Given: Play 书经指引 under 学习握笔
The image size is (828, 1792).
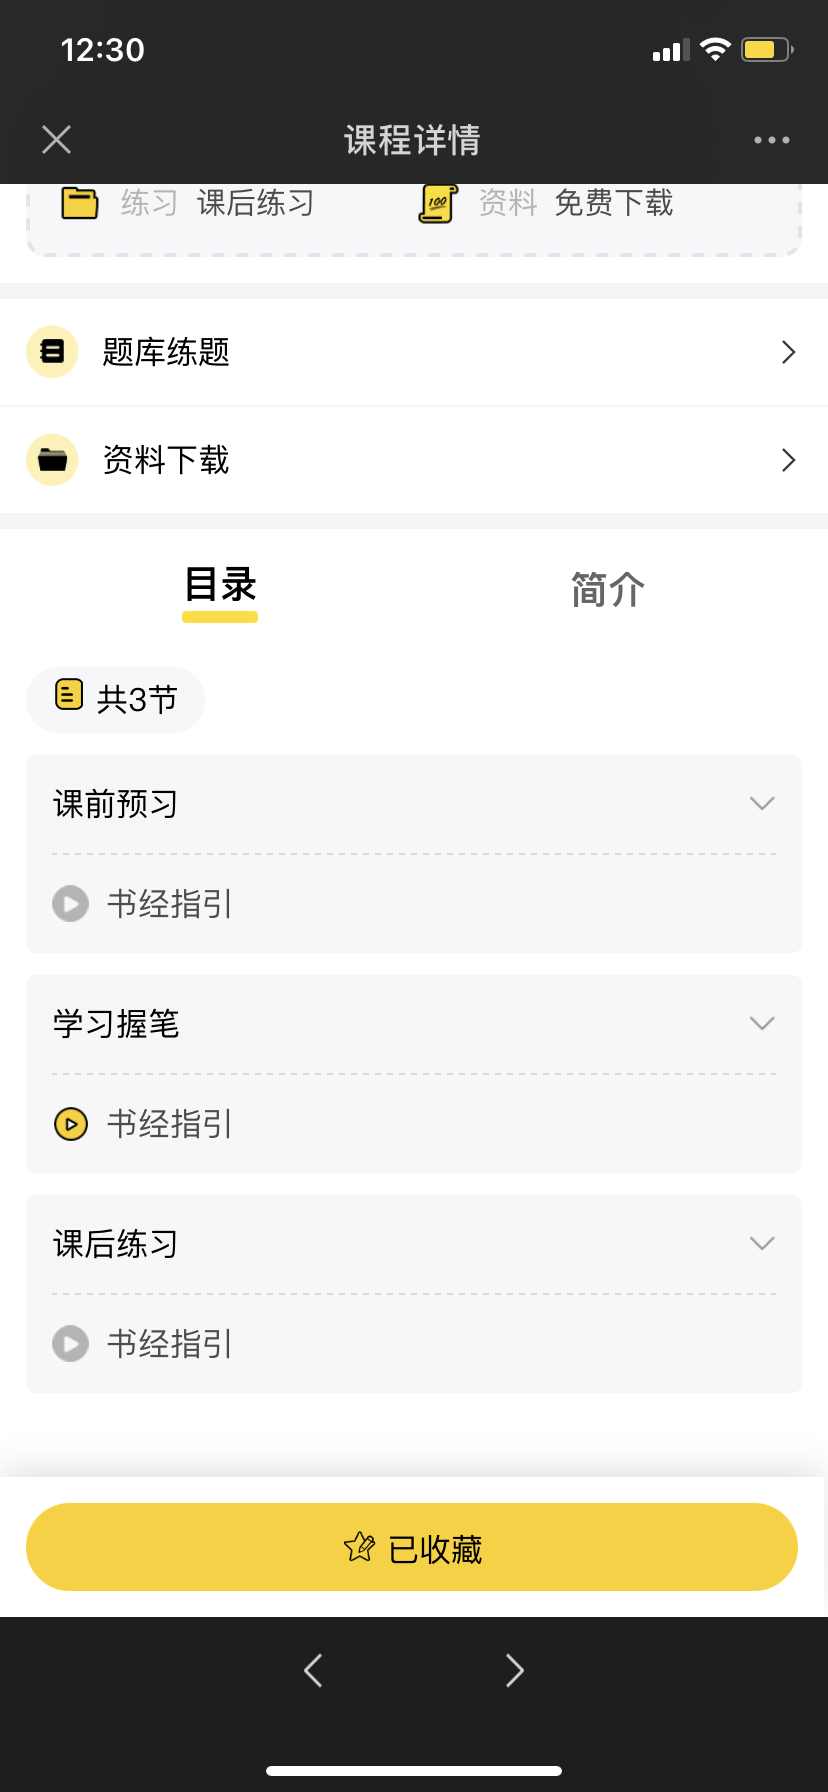Looking at the screenshot, I should click(71, 1124).
